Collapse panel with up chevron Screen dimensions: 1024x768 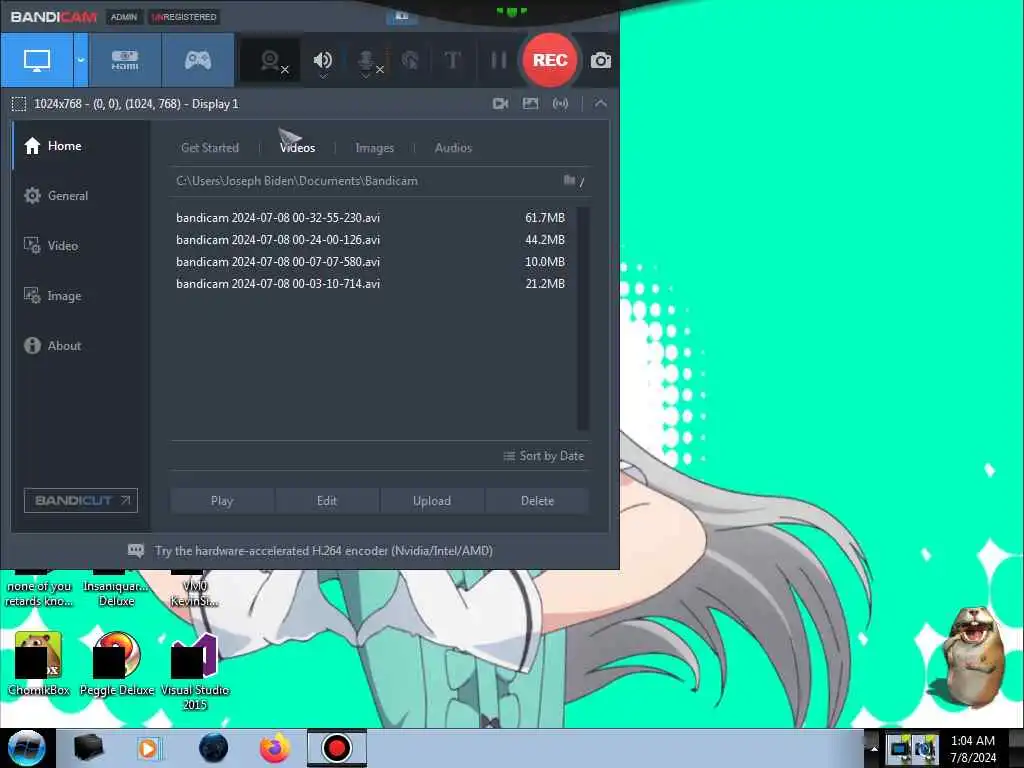coord(601,103)
